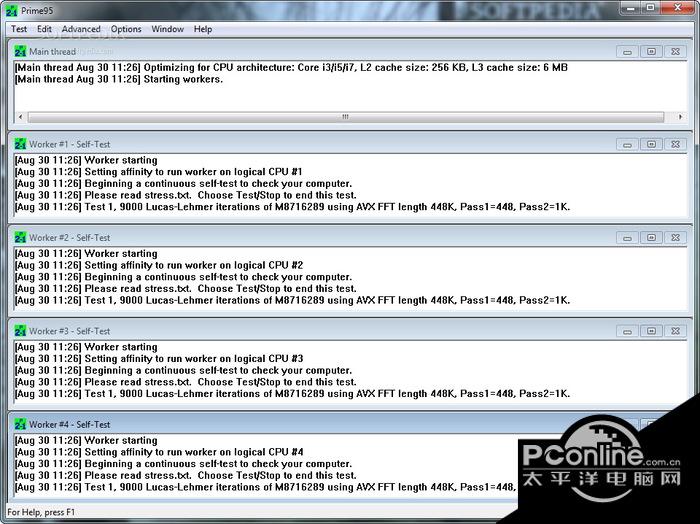Minimize the Worker #2 Self-Test window

(x=627, y=238)
